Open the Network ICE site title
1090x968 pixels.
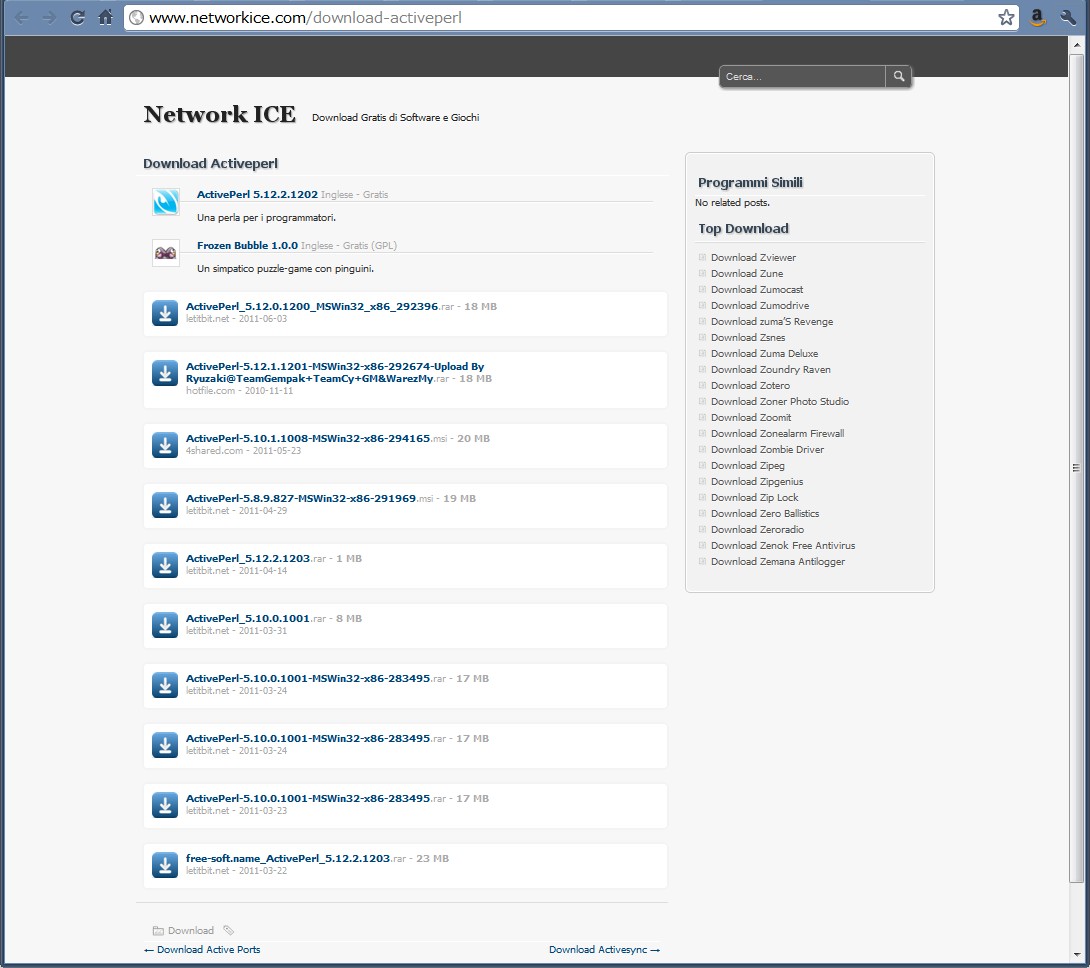click(x=220, y=114)
